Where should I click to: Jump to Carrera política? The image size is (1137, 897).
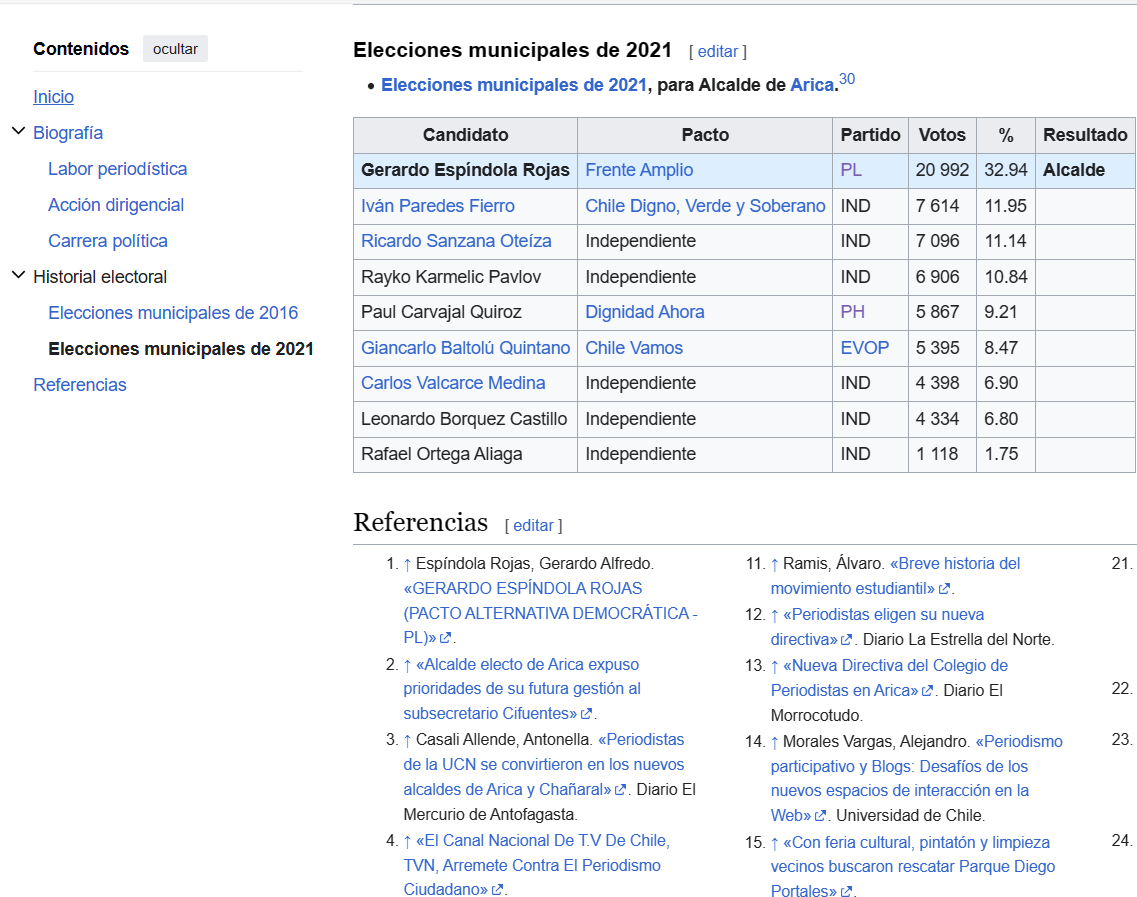click(108, 241)
